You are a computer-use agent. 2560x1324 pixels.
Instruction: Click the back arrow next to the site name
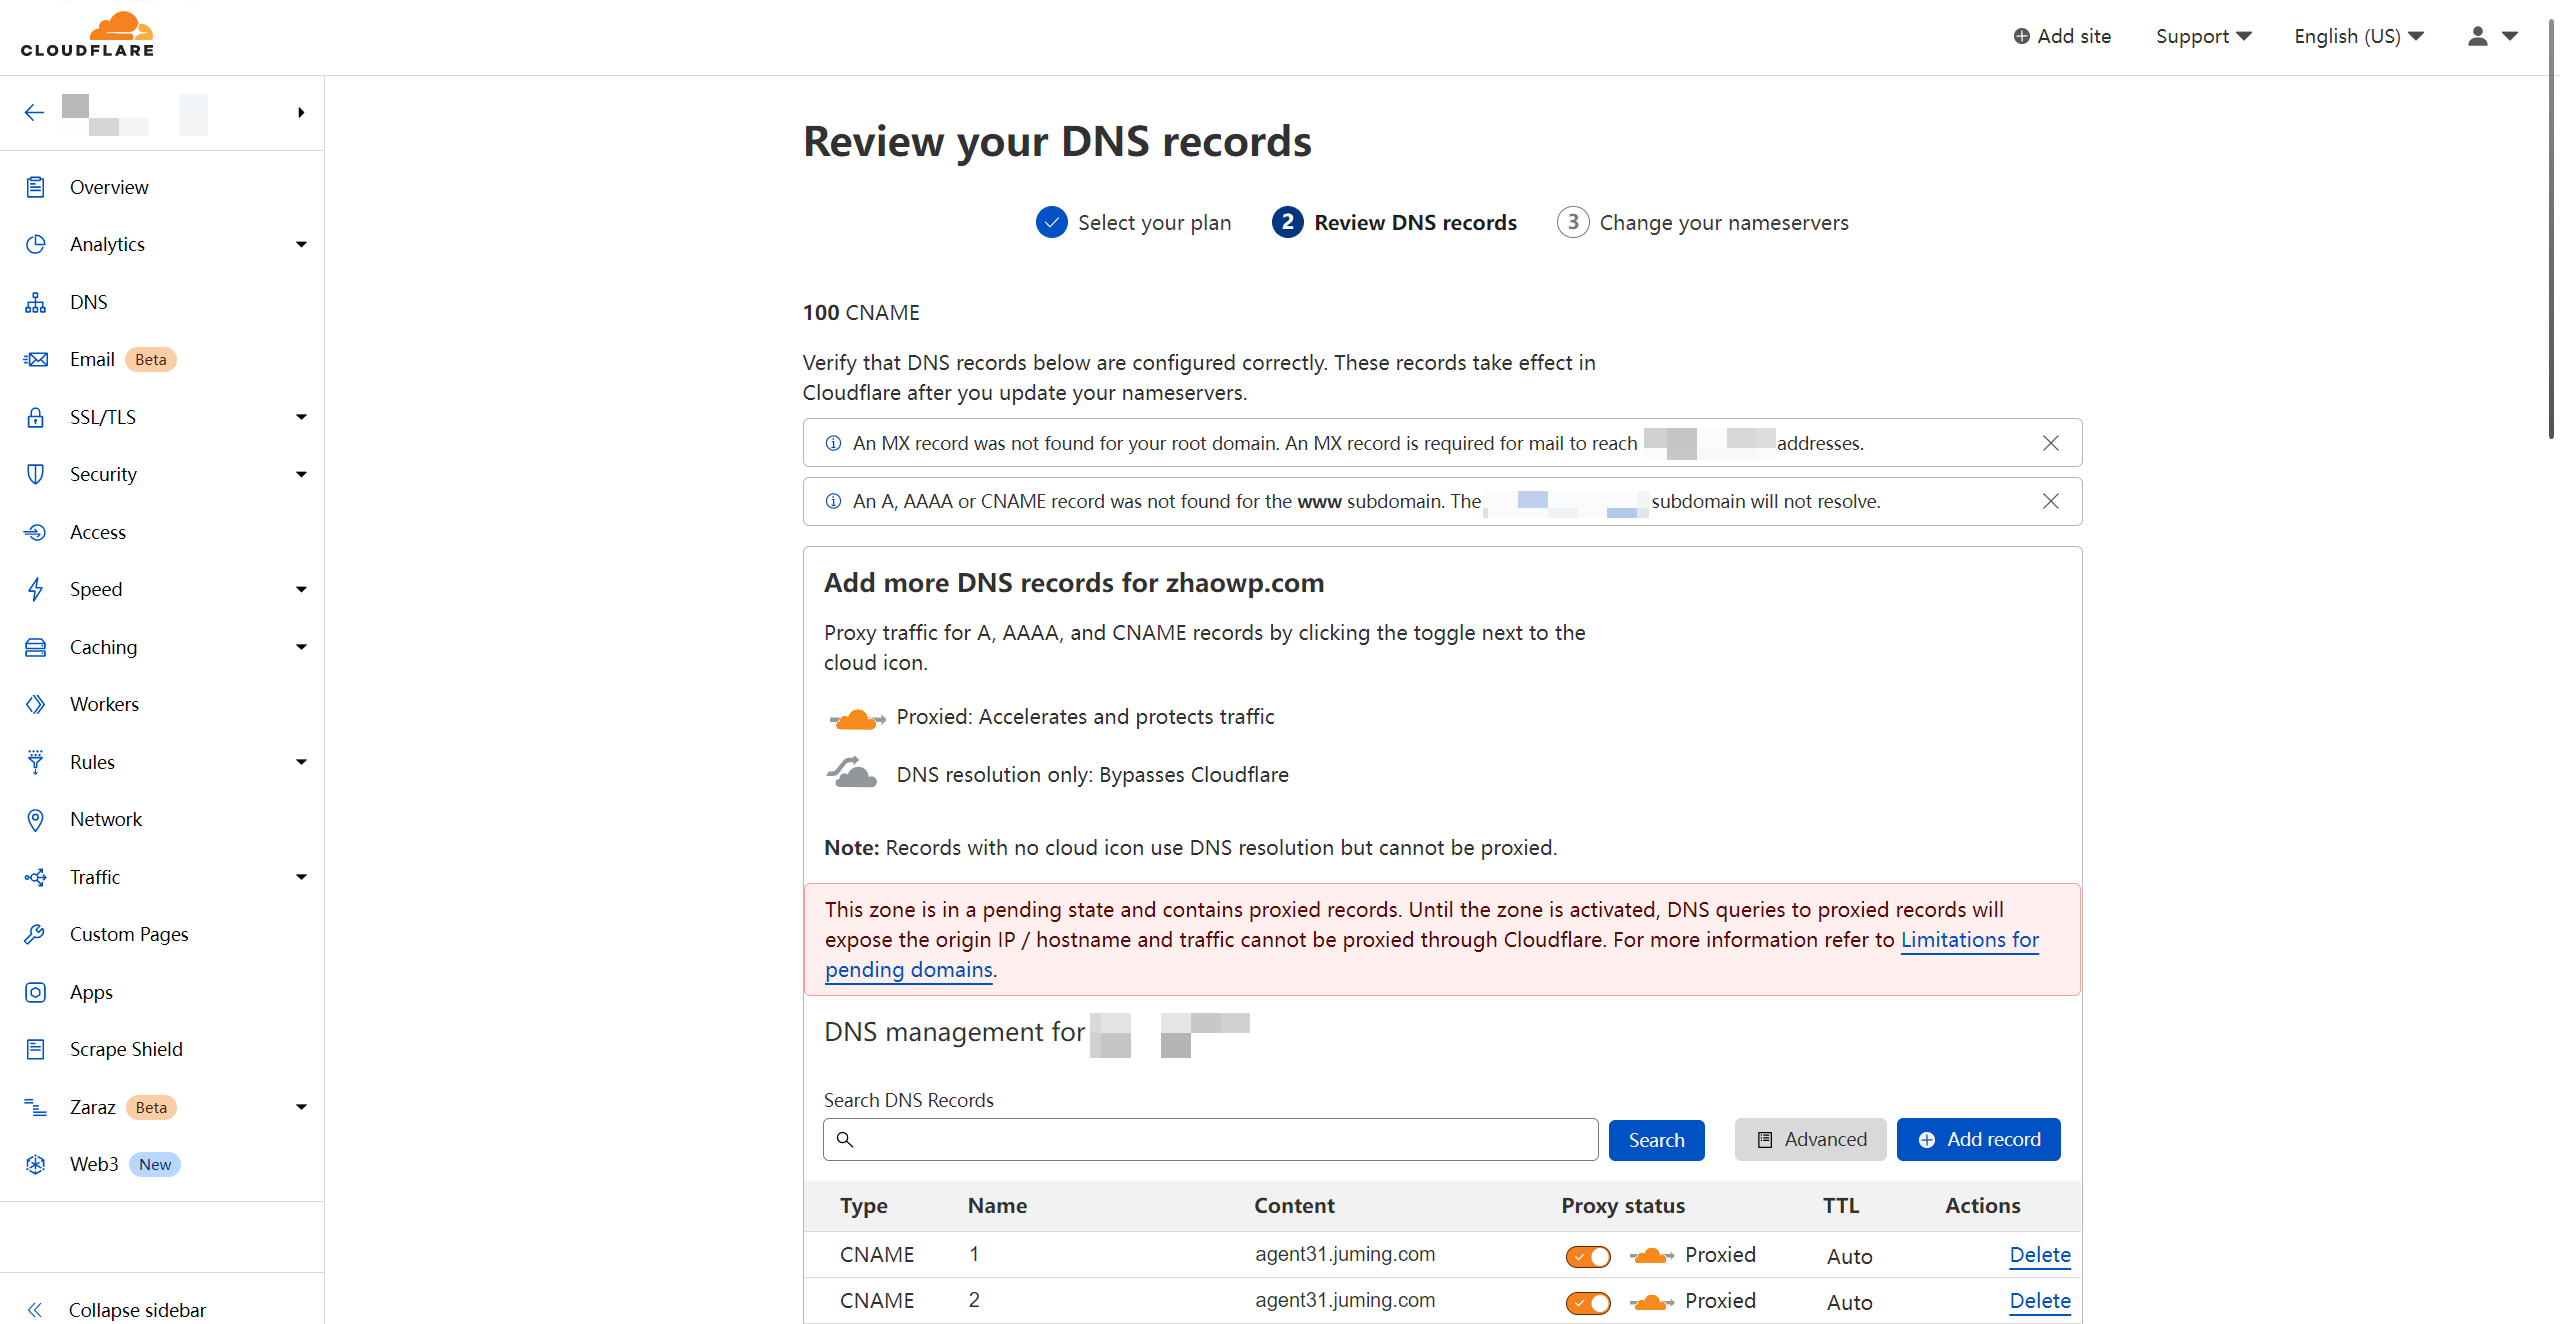(34, 113)
